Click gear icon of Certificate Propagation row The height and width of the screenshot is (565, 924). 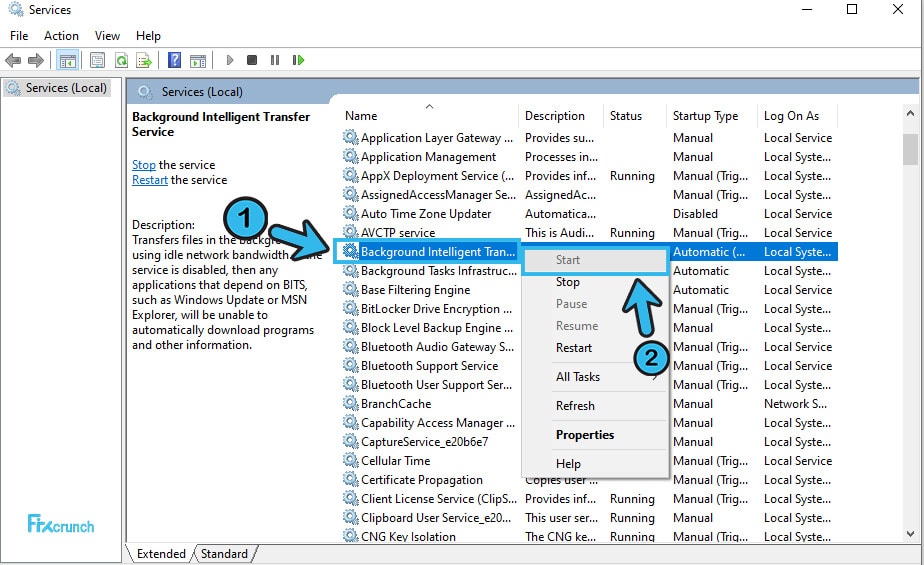tap(351, 480)
